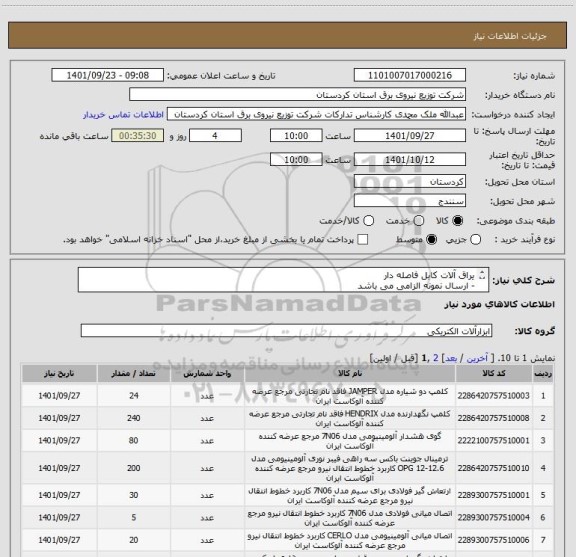The width and height of the screenshot is (576, 557).
Task: Click the delivery province field کردستان
Action: (x=410, y=182)
